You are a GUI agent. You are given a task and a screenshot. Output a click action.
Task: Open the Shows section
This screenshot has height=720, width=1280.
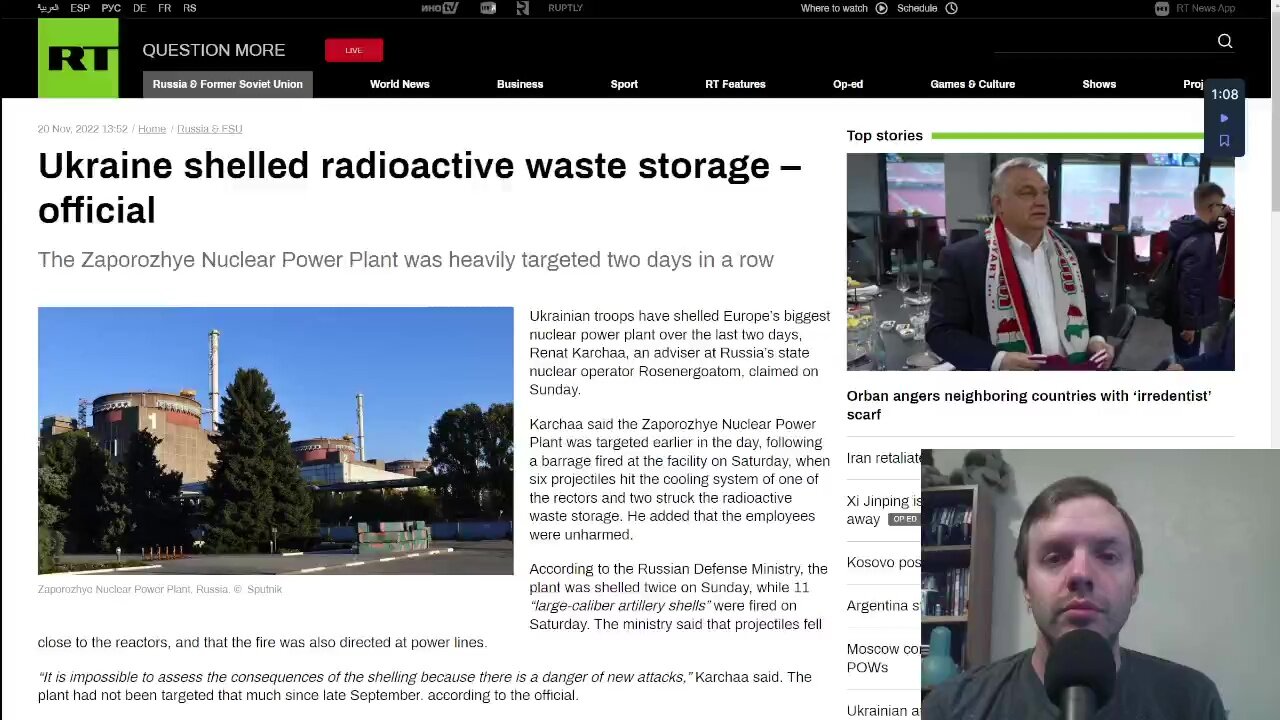(x=1099, y=84)
